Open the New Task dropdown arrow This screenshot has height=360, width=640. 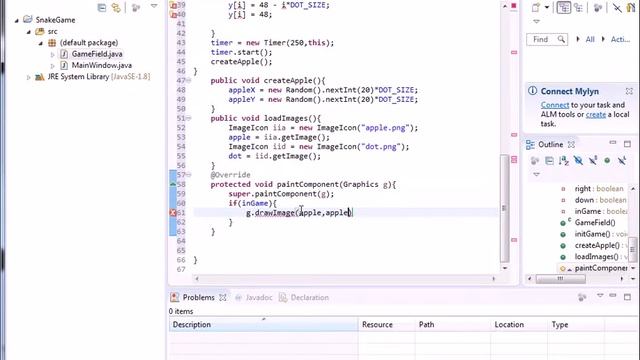547,7
